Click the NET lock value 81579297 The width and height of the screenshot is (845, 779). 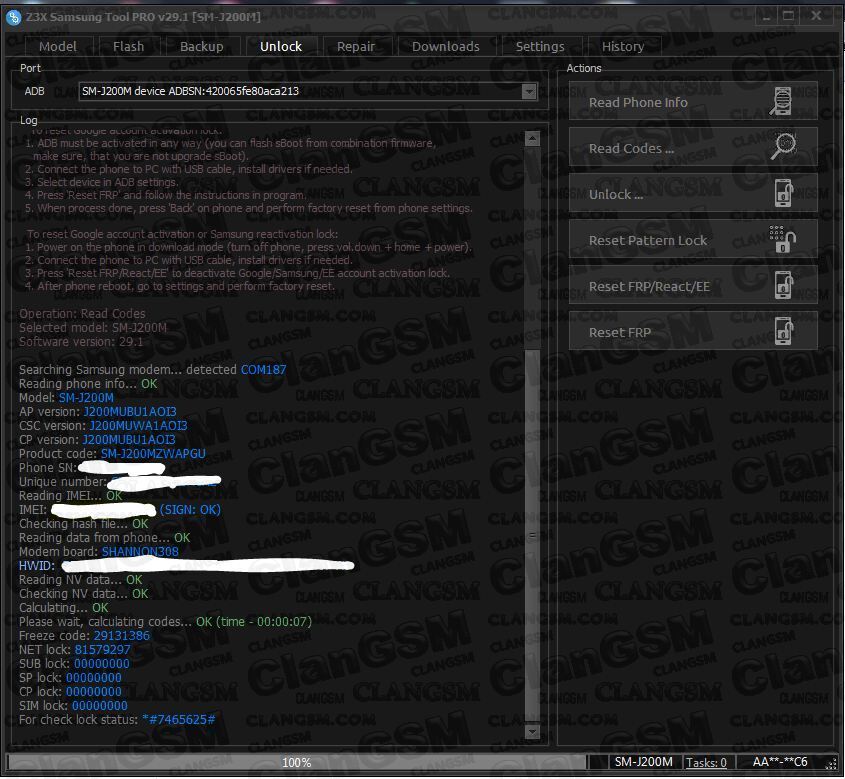(x=102, y=650)
